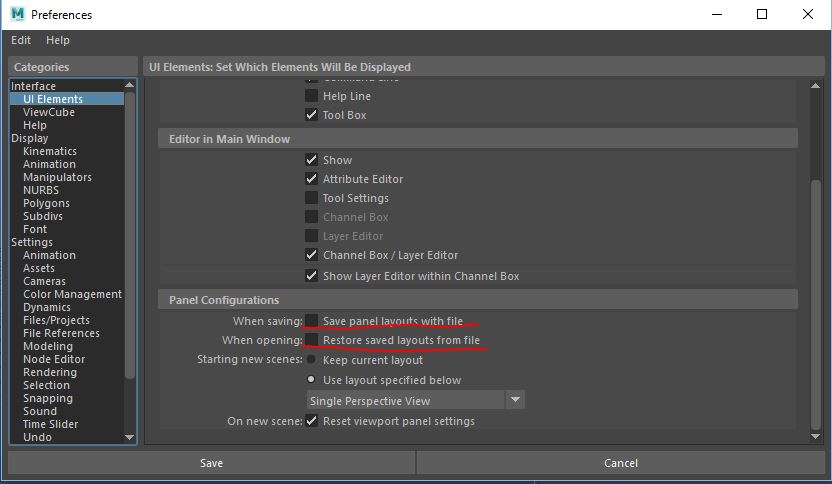Choose Use layout specified below option
This screenshot has width=832, height=484.
pyautogui.click(x=312, y=380)
